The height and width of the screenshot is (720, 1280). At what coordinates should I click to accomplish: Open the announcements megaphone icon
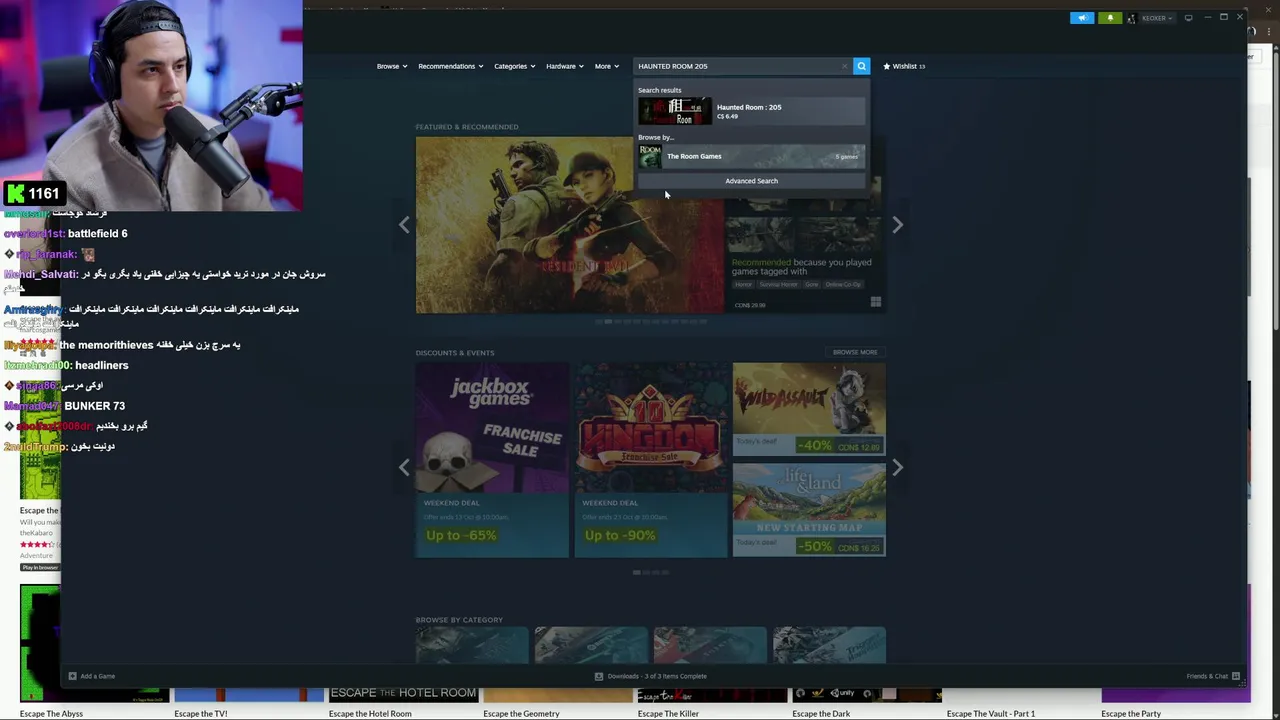coord(1082,18)
